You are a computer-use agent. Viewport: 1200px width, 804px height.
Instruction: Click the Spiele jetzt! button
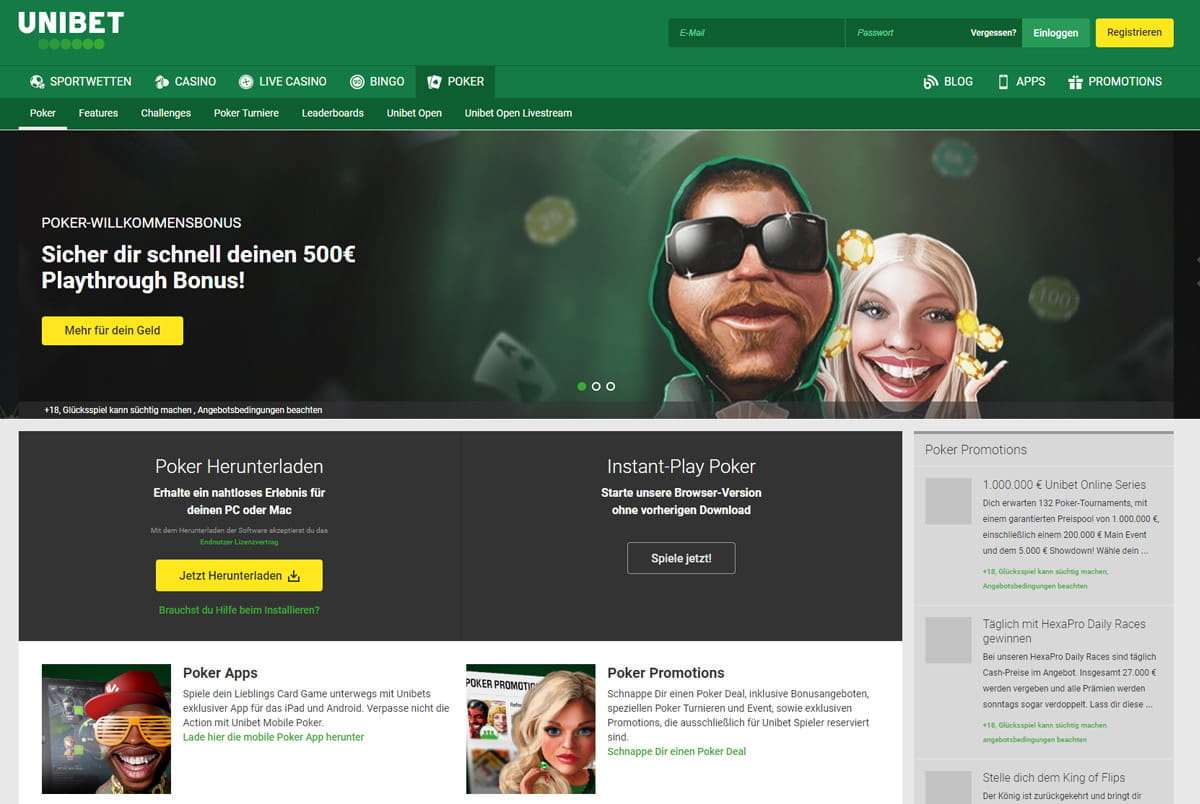pos(681,558)
